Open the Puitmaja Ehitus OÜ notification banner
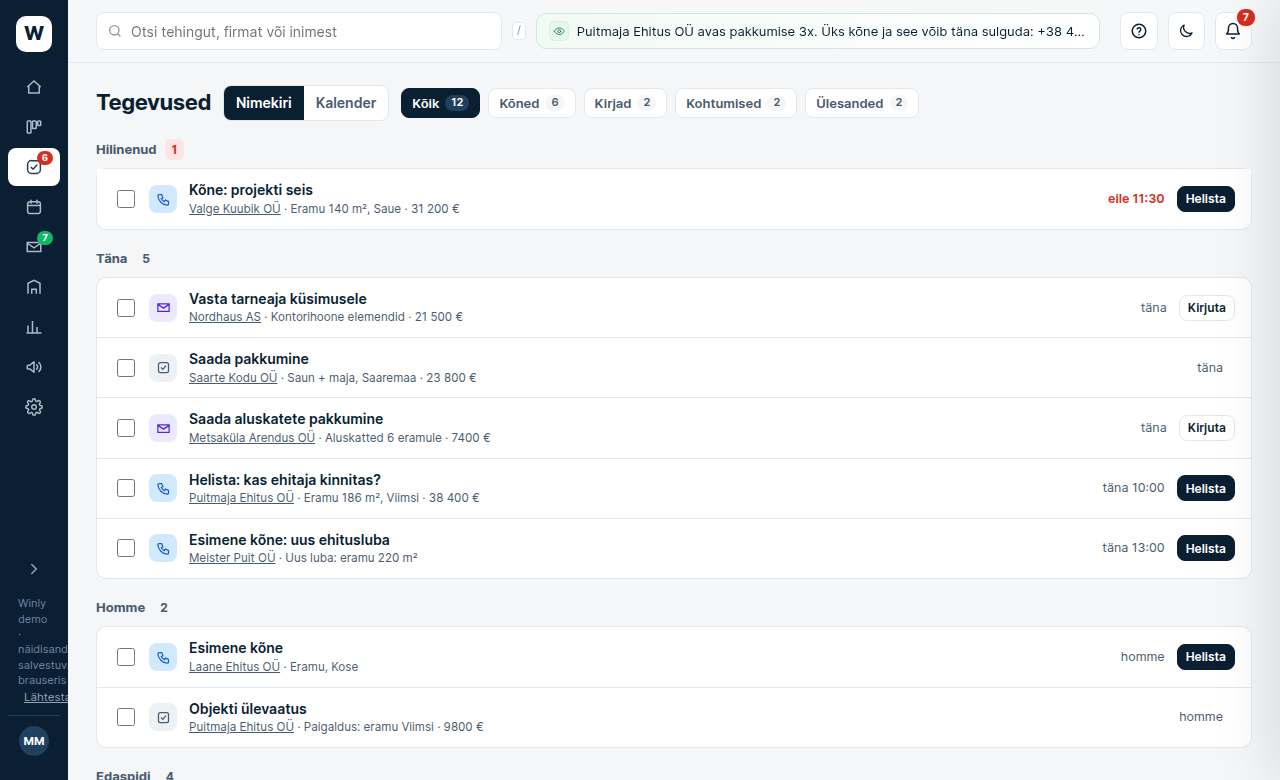 [x=818, y=31]
